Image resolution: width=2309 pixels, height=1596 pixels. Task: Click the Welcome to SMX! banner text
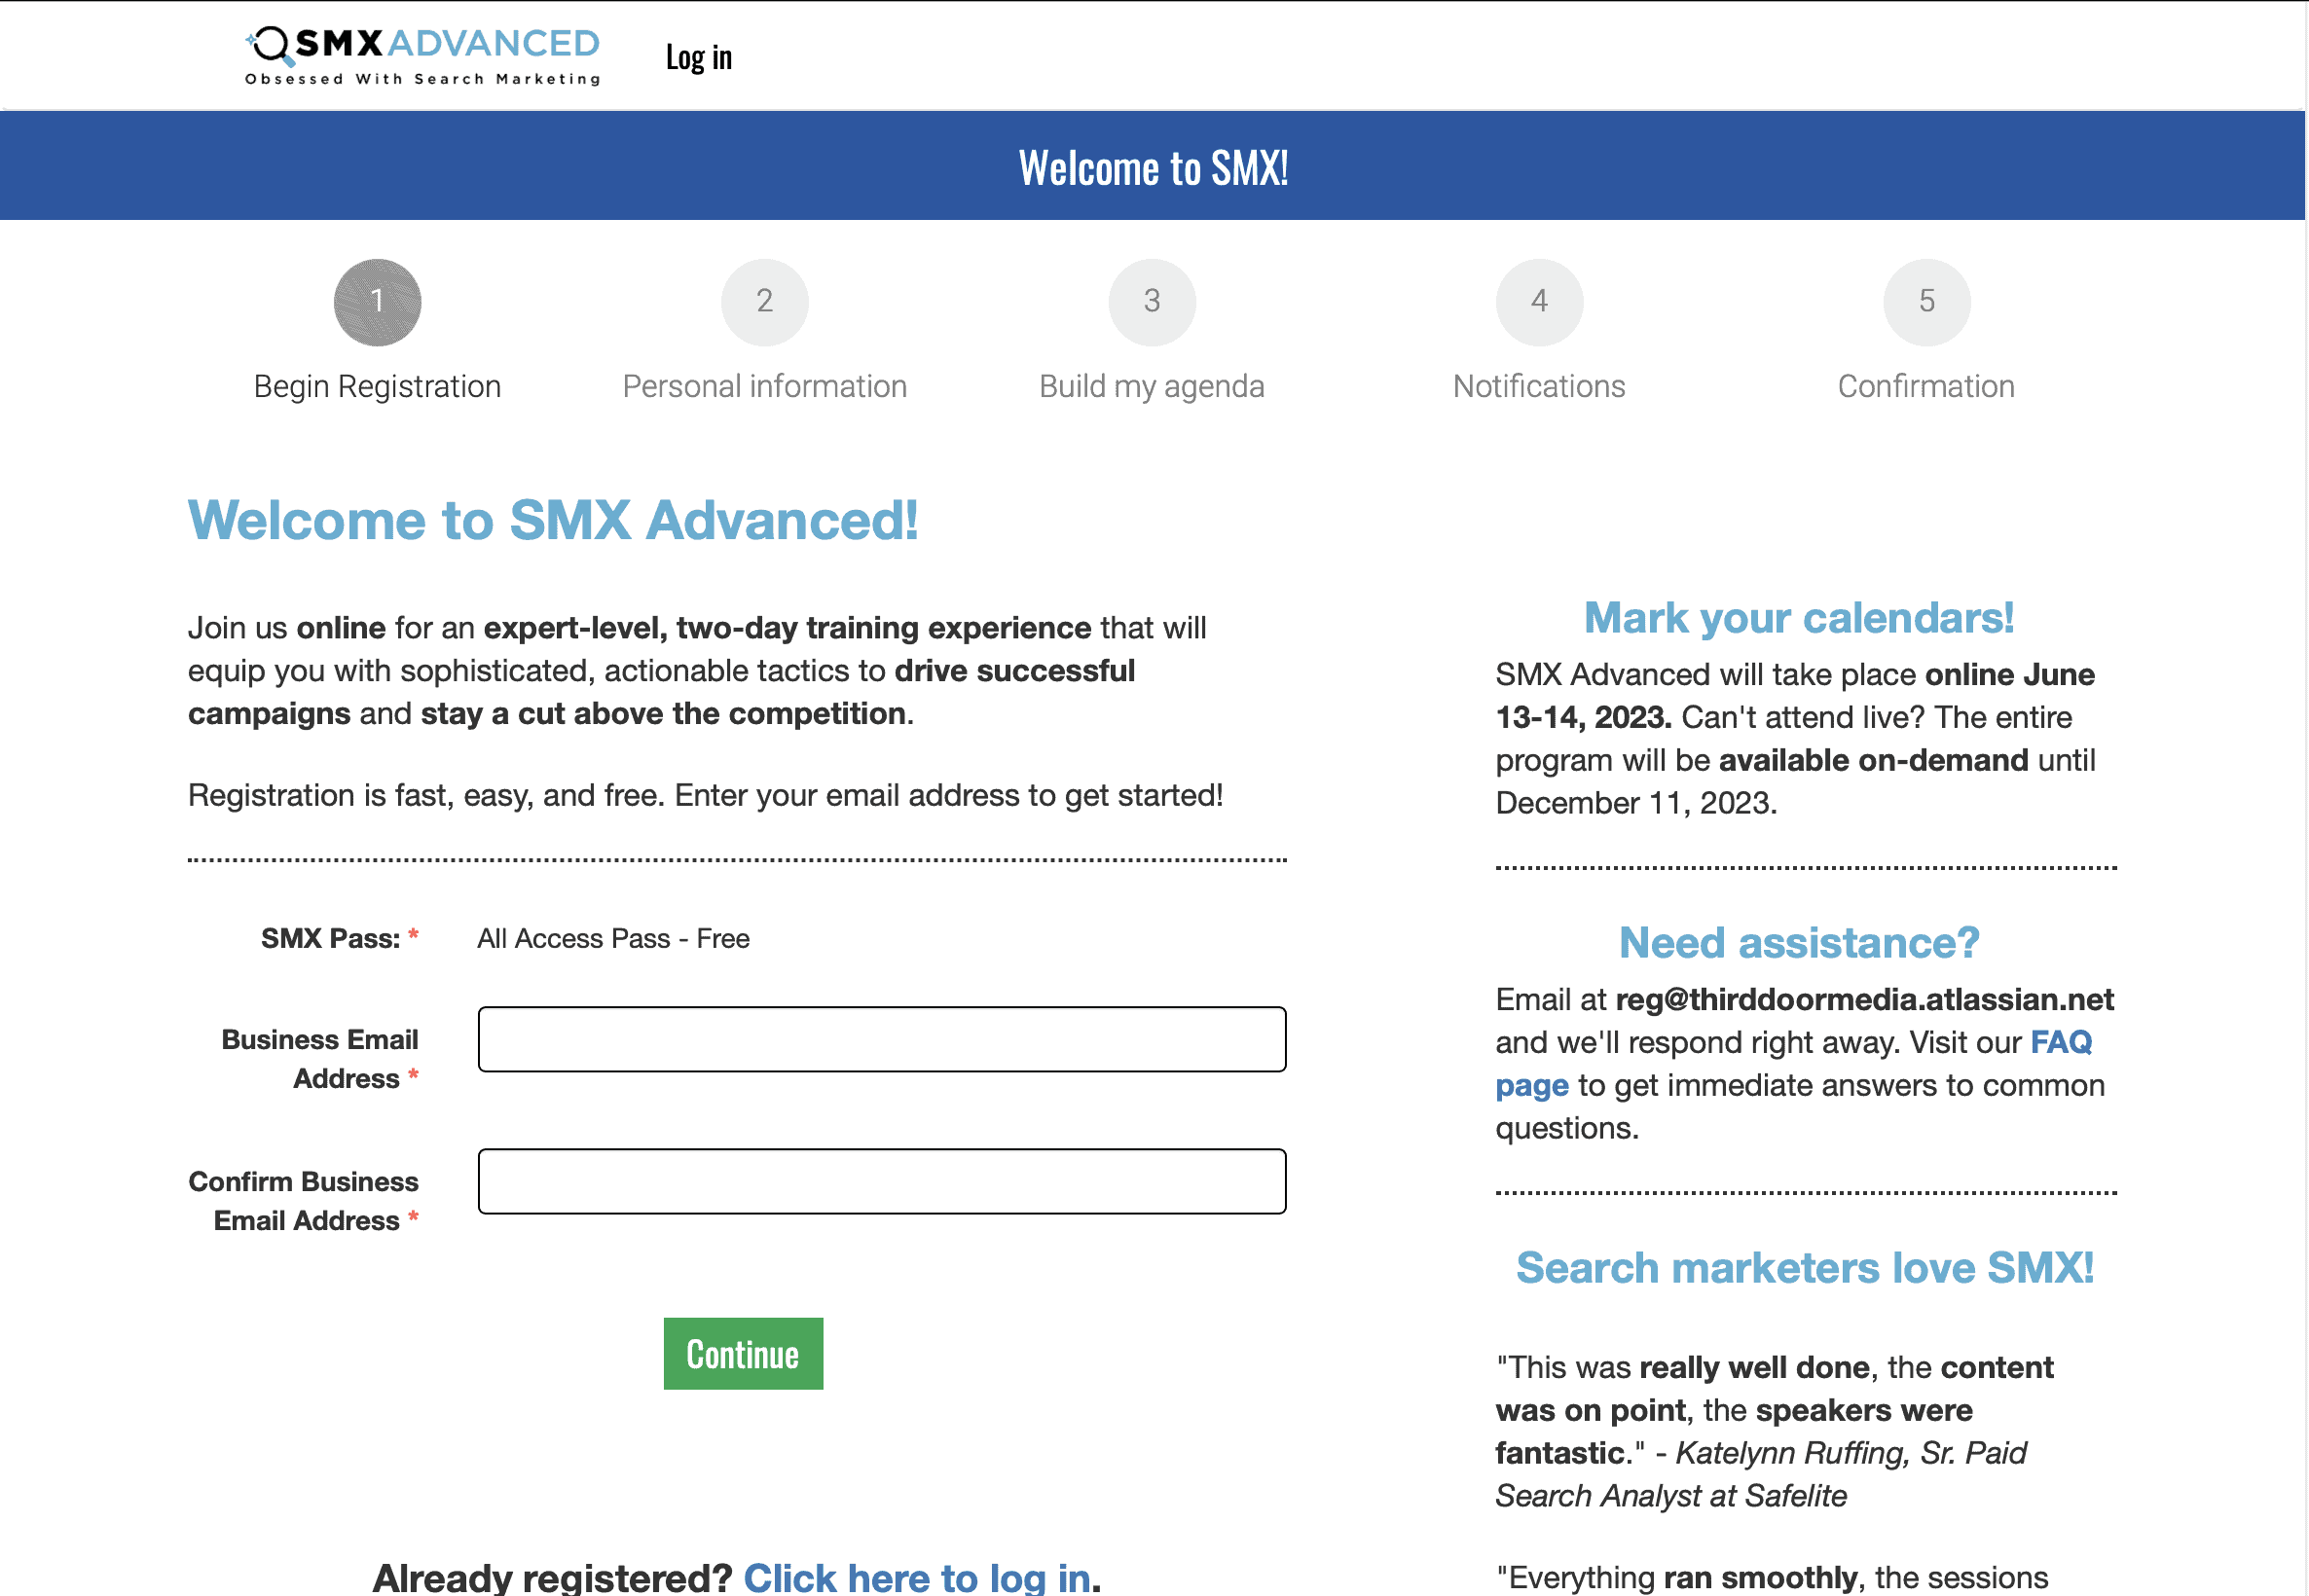click(x=1153, y=167)
